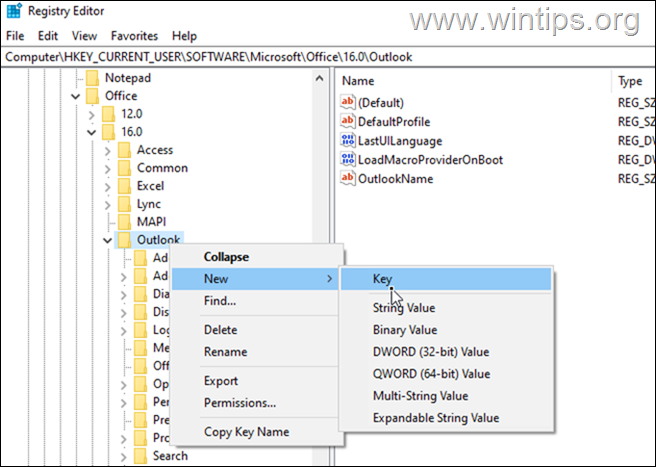Select String Value in the submenu

coord(446,308)
